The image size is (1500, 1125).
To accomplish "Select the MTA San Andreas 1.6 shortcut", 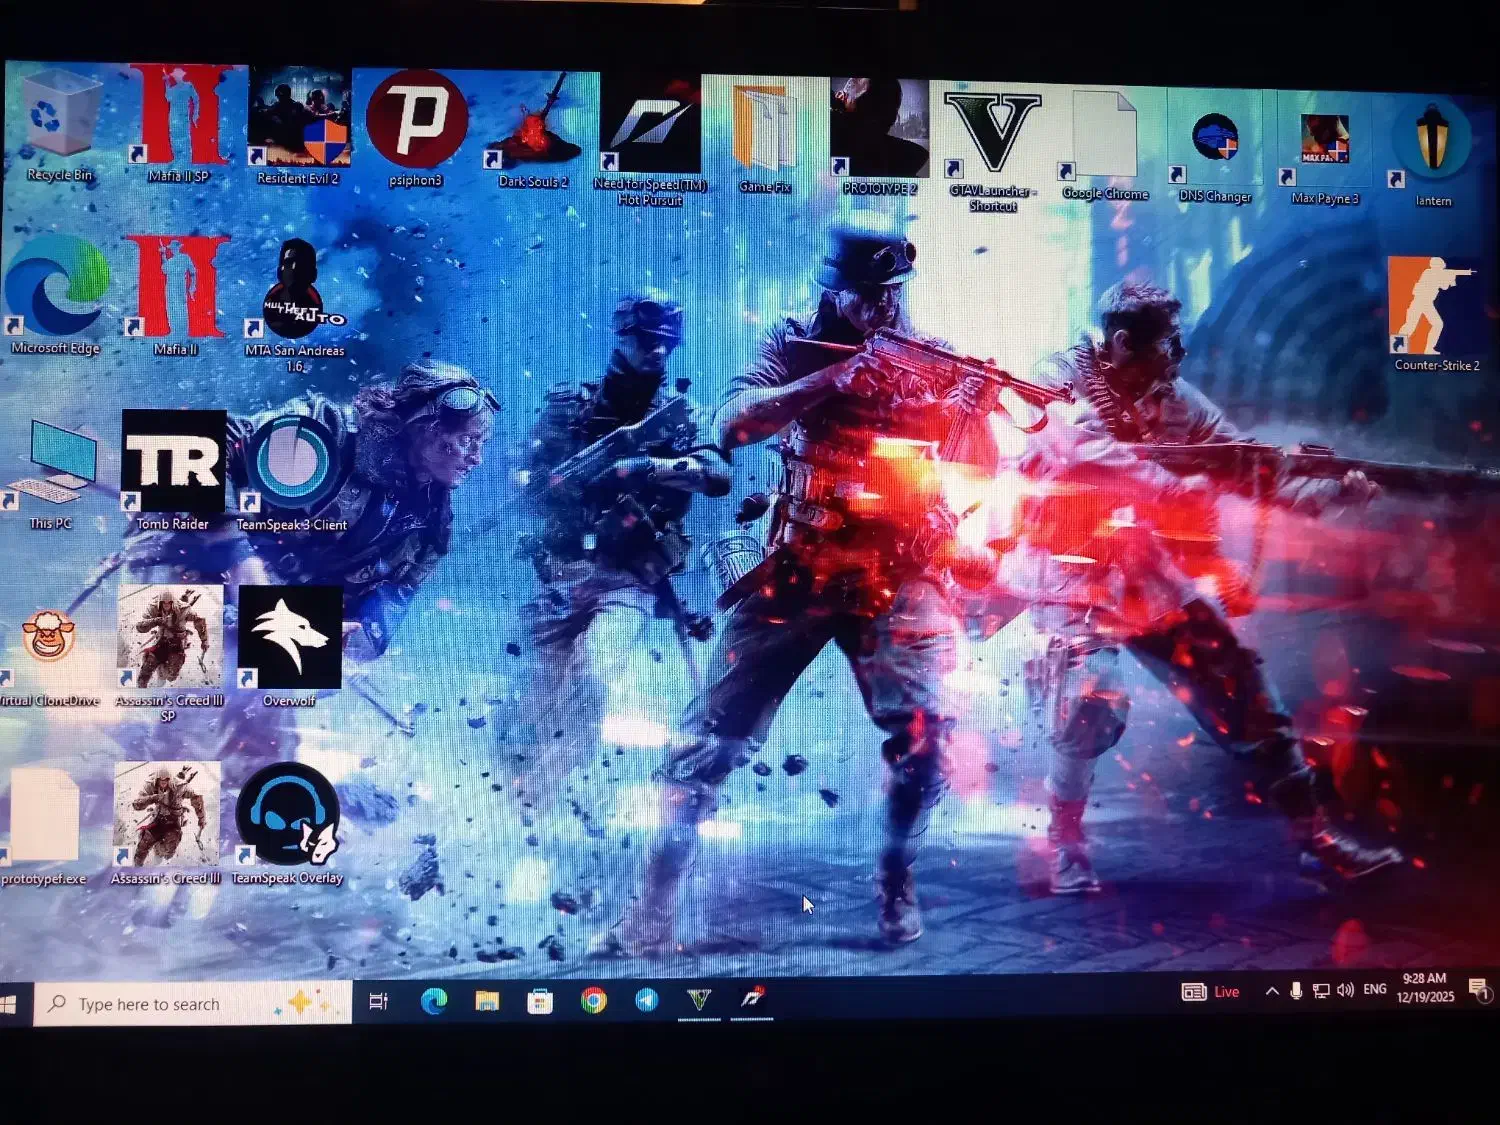I will click(x=295, y=292).
